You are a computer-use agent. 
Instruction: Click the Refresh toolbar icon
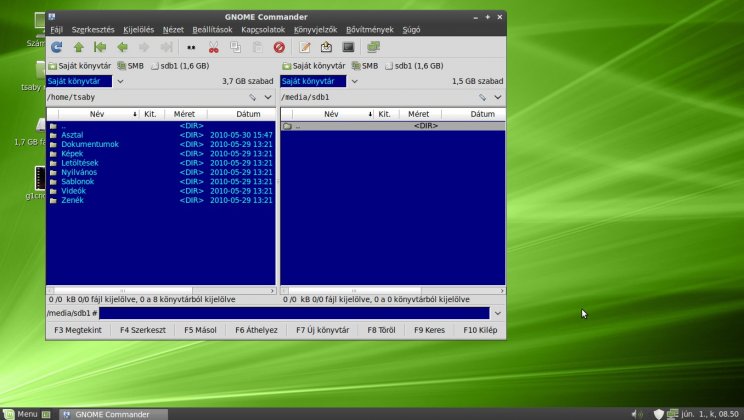pos(56,47)
